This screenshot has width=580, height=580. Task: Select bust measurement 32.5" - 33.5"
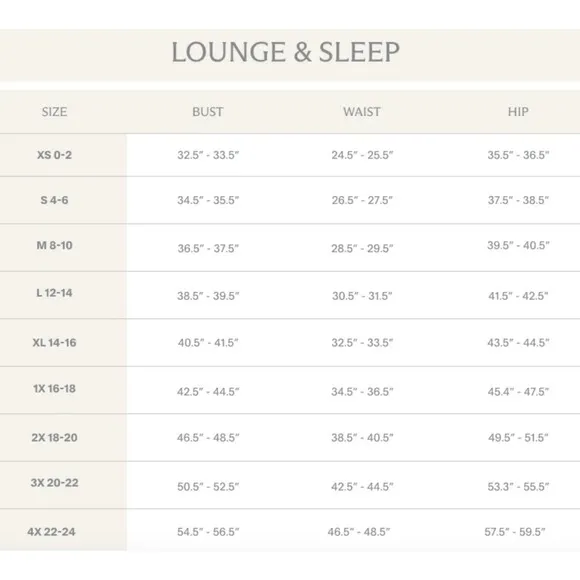click(208, 155)
